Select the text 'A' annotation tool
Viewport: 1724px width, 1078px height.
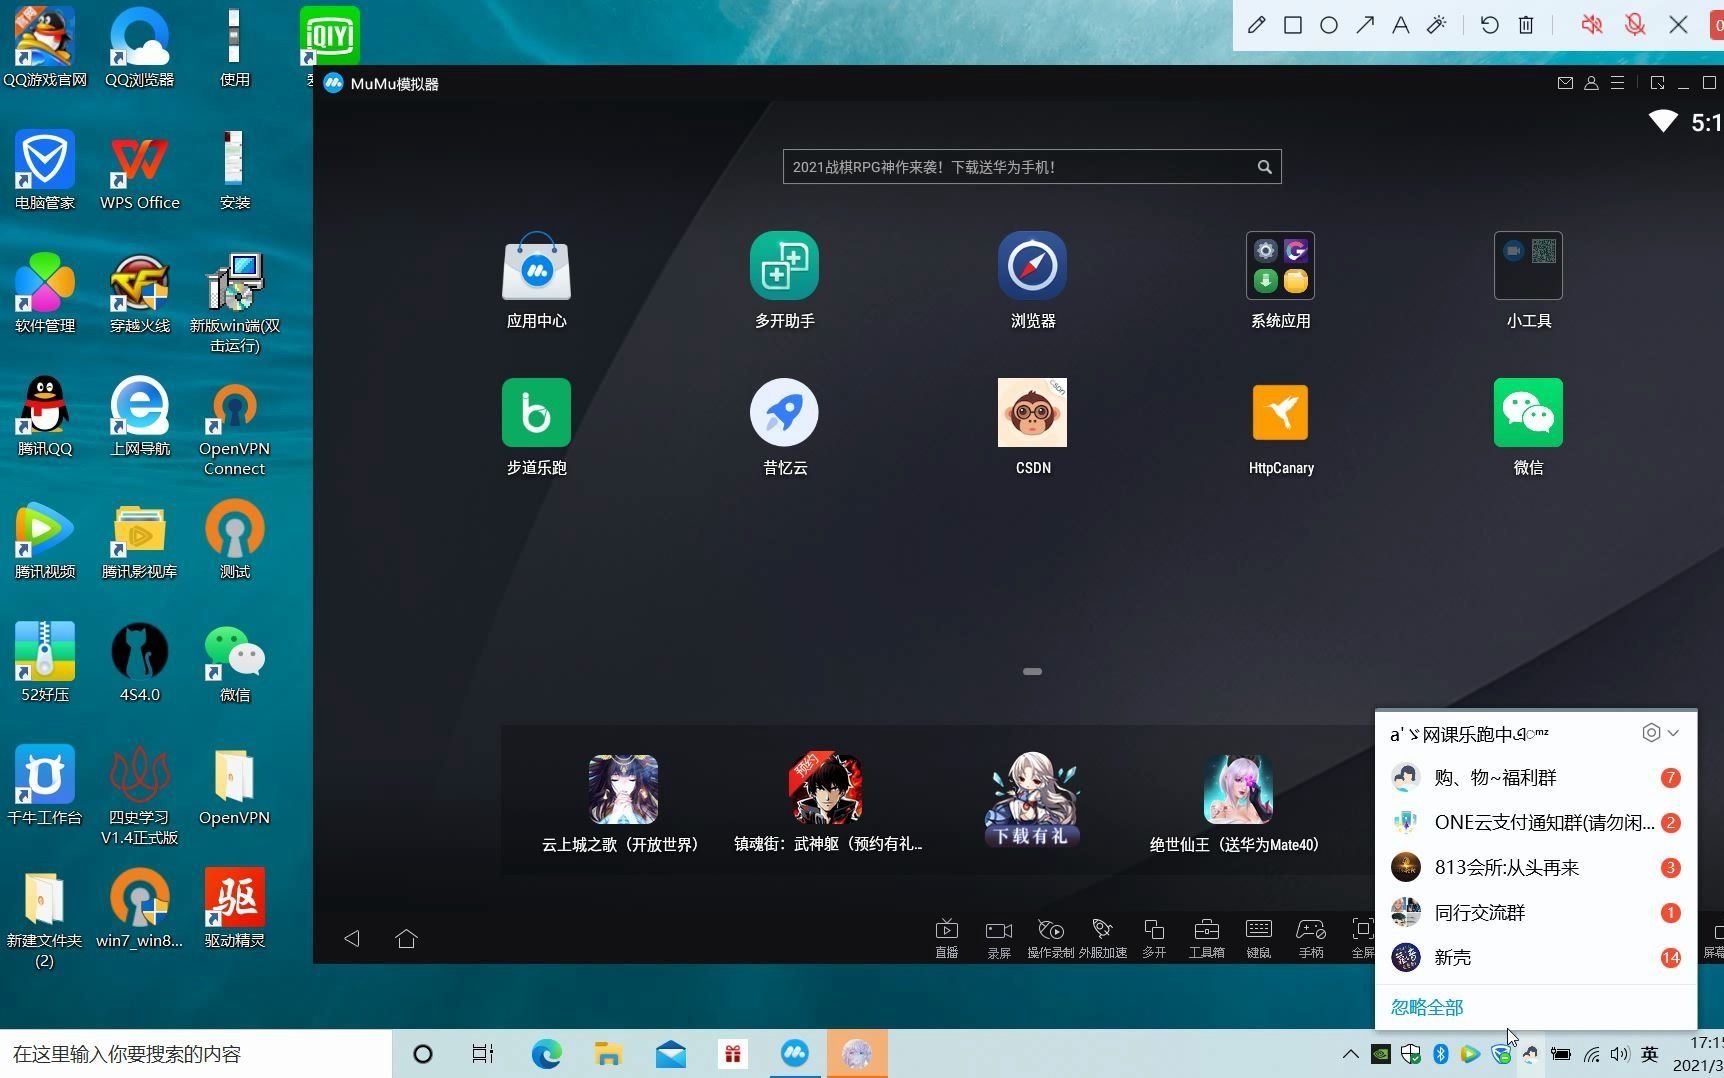tap(1401, 25)
